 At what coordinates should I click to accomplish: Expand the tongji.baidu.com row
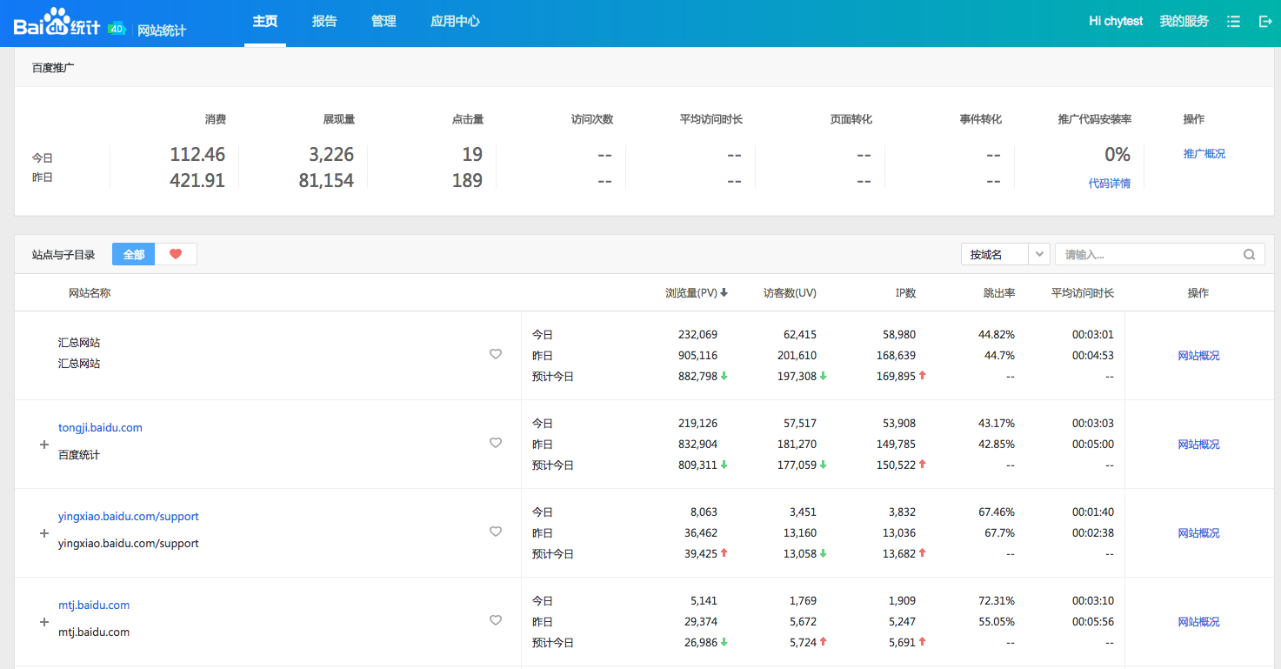44,444
